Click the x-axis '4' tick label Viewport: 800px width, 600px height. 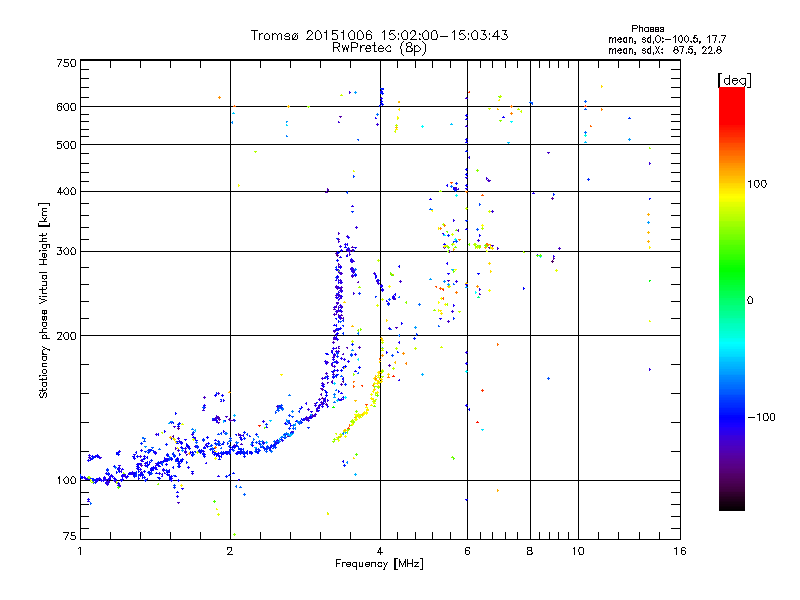(380, 551)
